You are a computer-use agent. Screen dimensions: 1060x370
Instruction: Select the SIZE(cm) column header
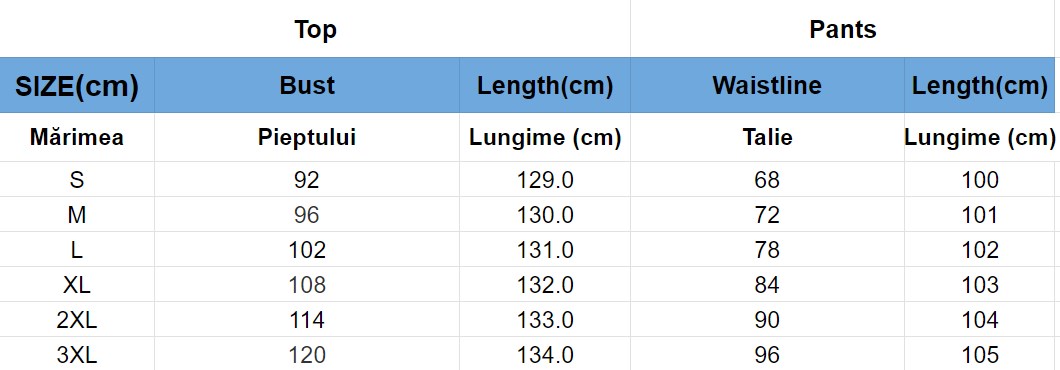click(x=77, y=85)
